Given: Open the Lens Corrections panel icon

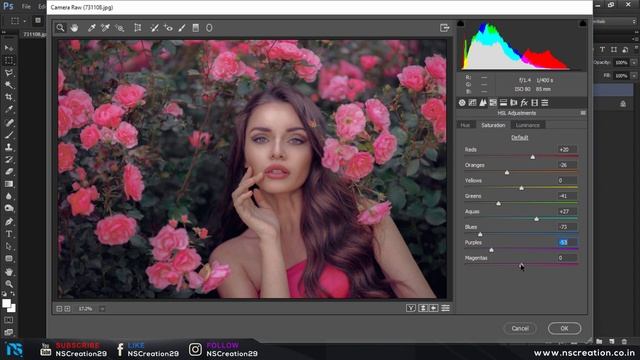Looking at the screenshot, I should 514,103.
